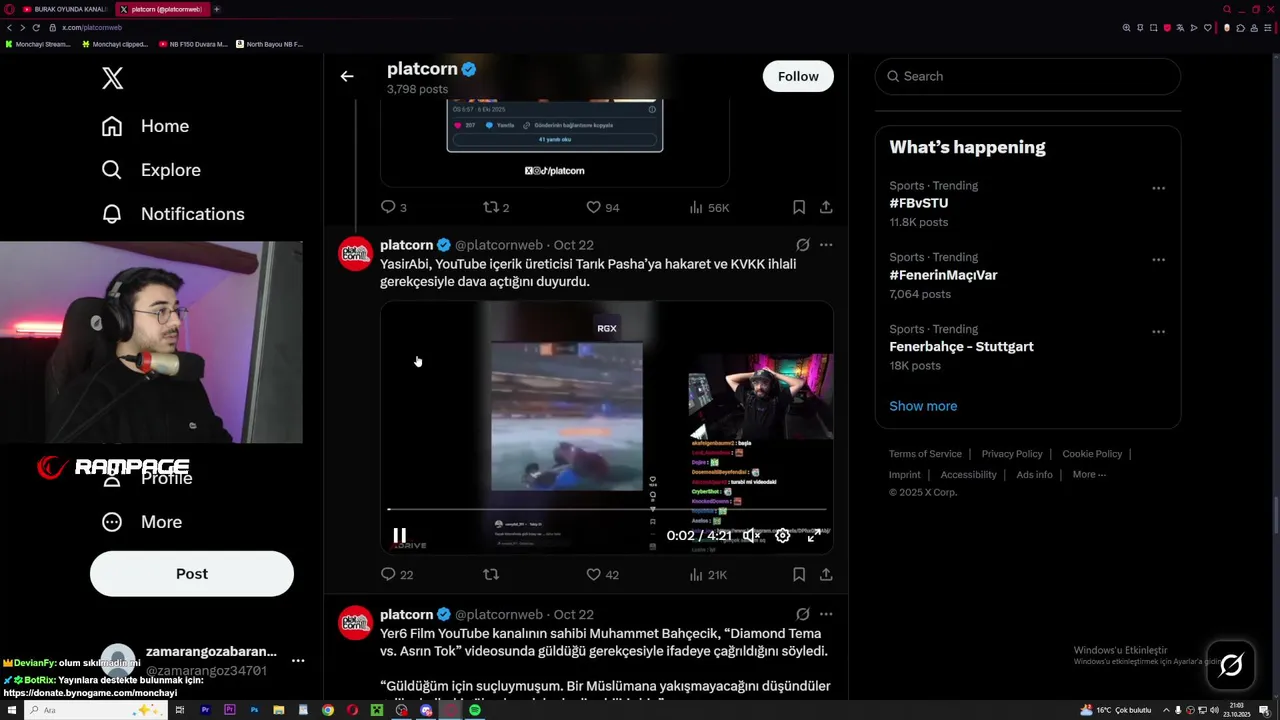
Task: Open a new browser tab
Action: coord(217,9)
